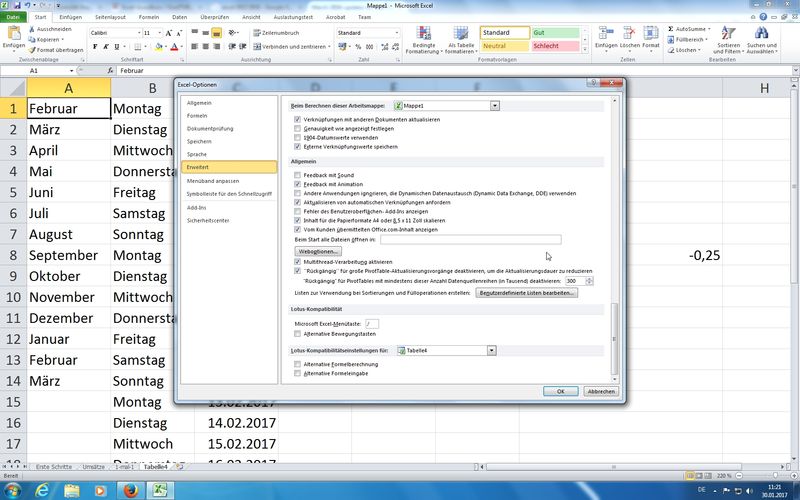
Task: Select Formeln category in options list
Action: (x=198, y=116)
